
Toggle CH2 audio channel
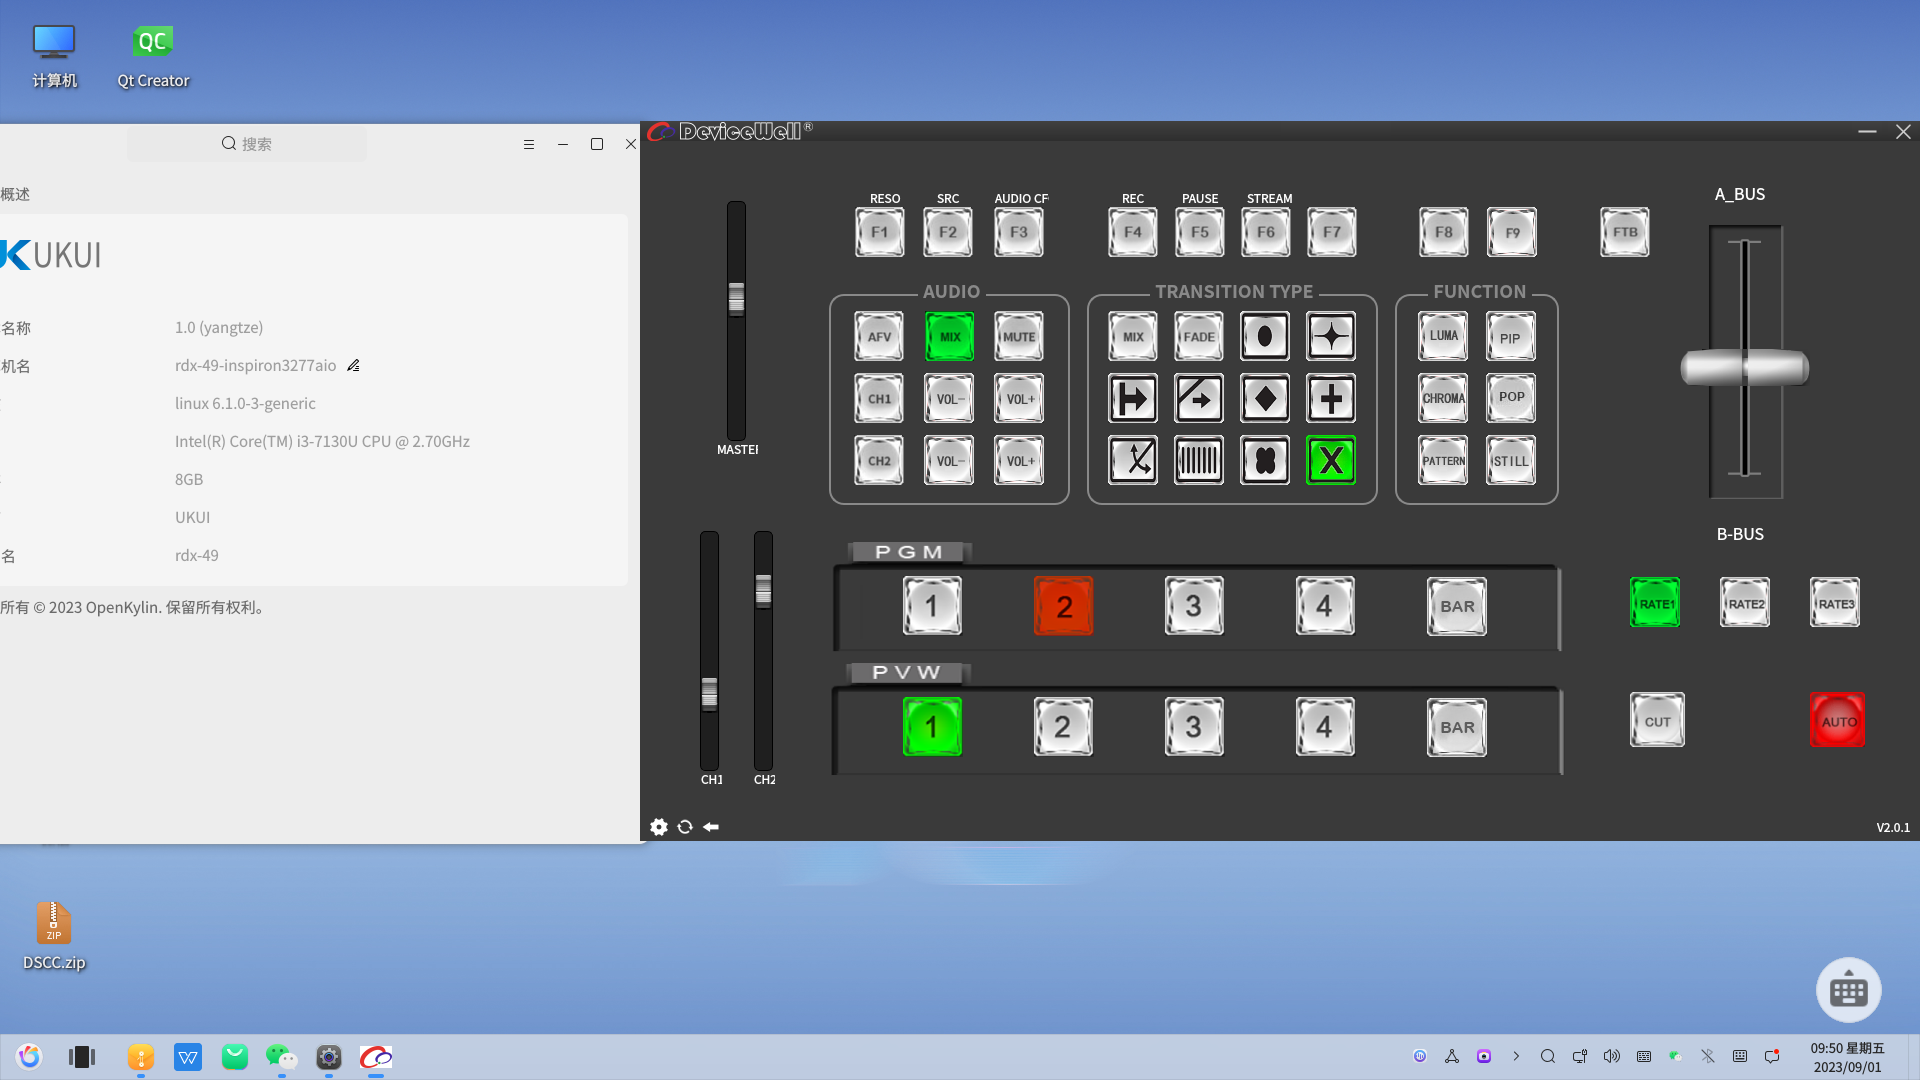point(879,461)
